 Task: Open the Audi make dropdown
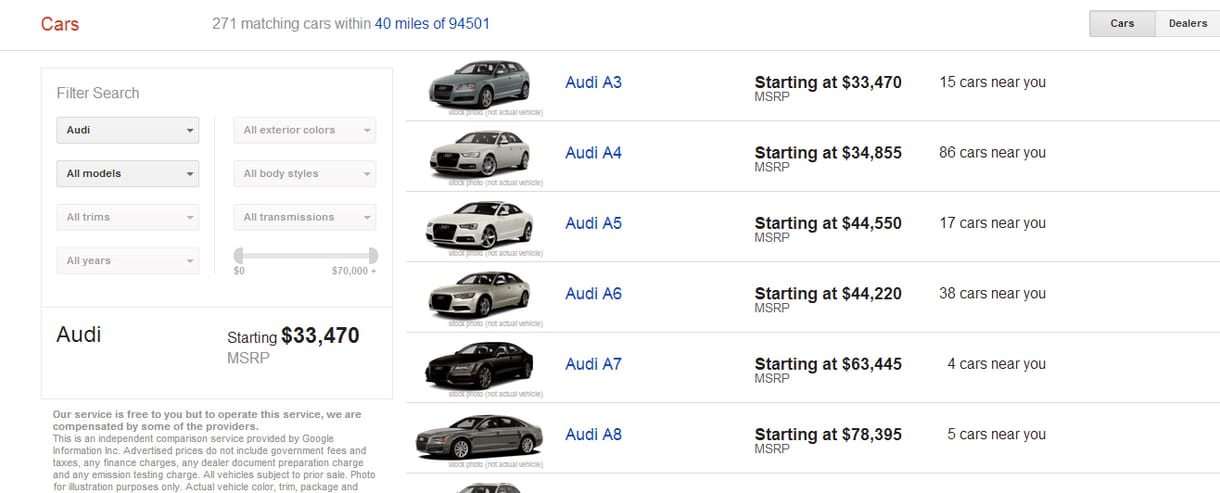(x=128, y=130)
